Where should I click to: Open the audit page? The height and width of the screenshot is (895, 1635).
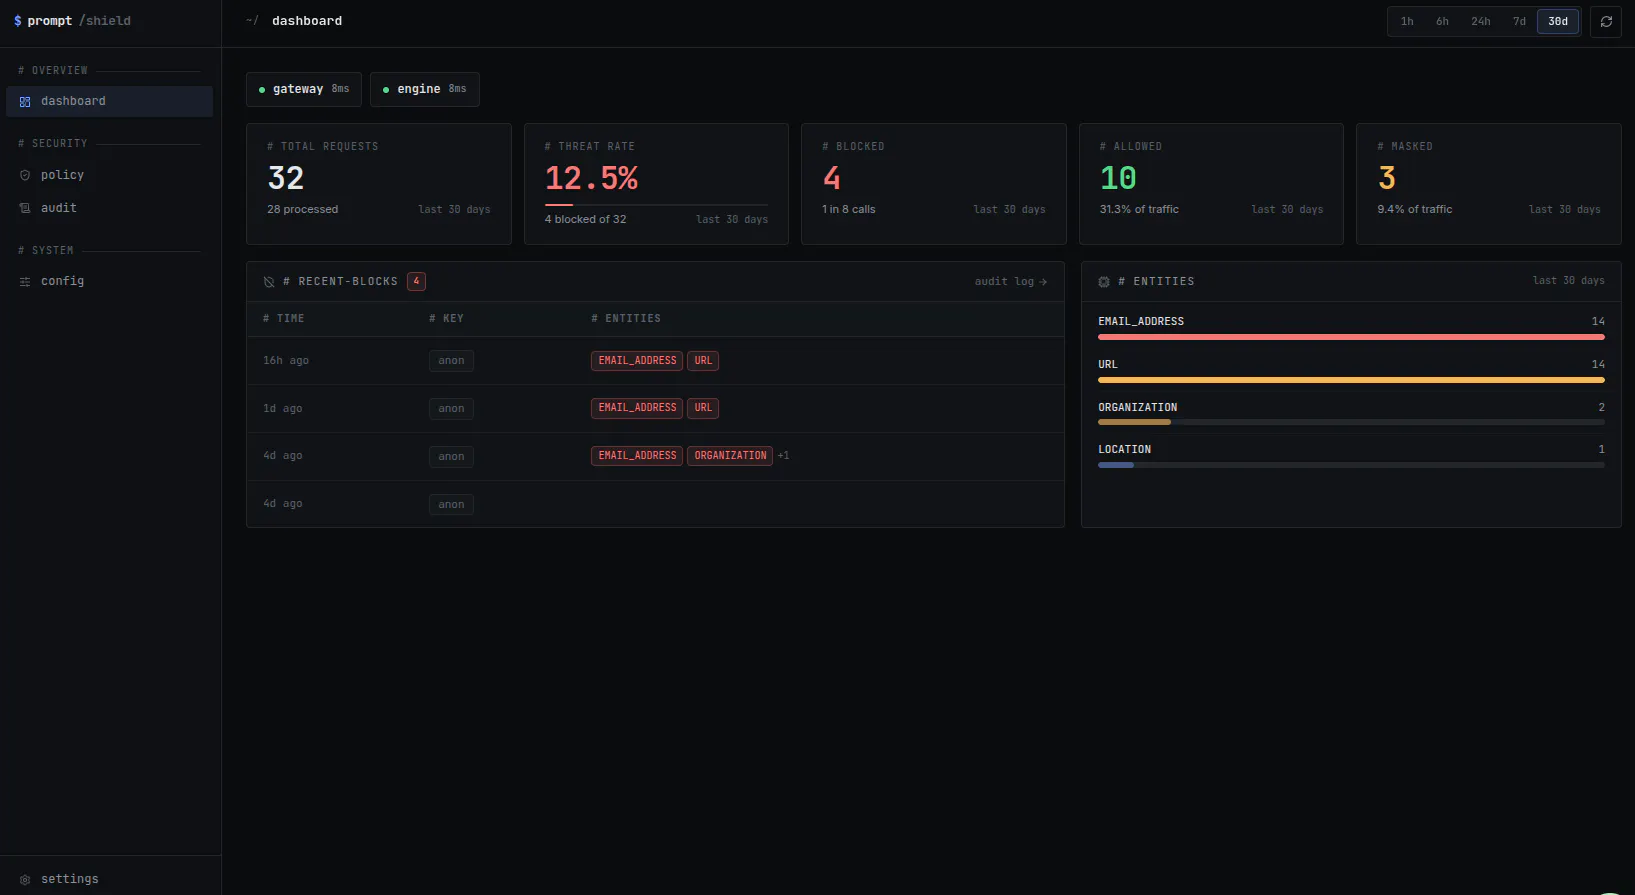point(110,208)
